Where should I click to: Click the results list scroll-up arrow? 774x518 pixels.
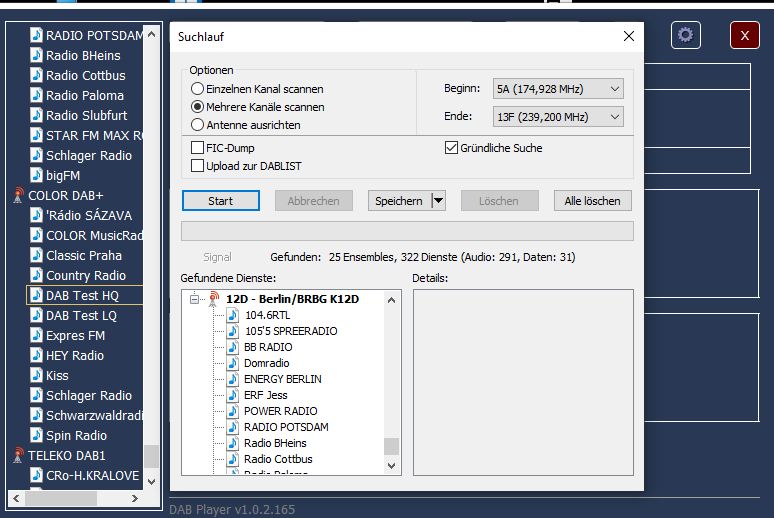pyautogui.click(x=391, y=300)
